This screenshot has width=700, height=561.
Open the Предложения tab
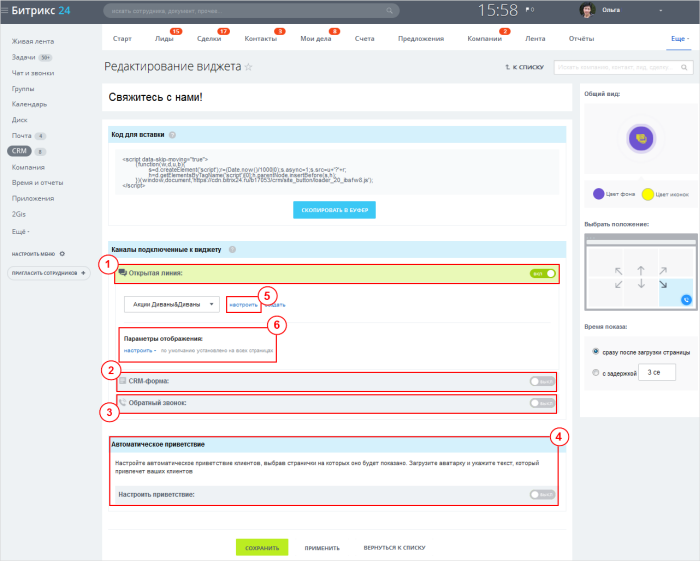pyautogui.click(x=421, y=39)
